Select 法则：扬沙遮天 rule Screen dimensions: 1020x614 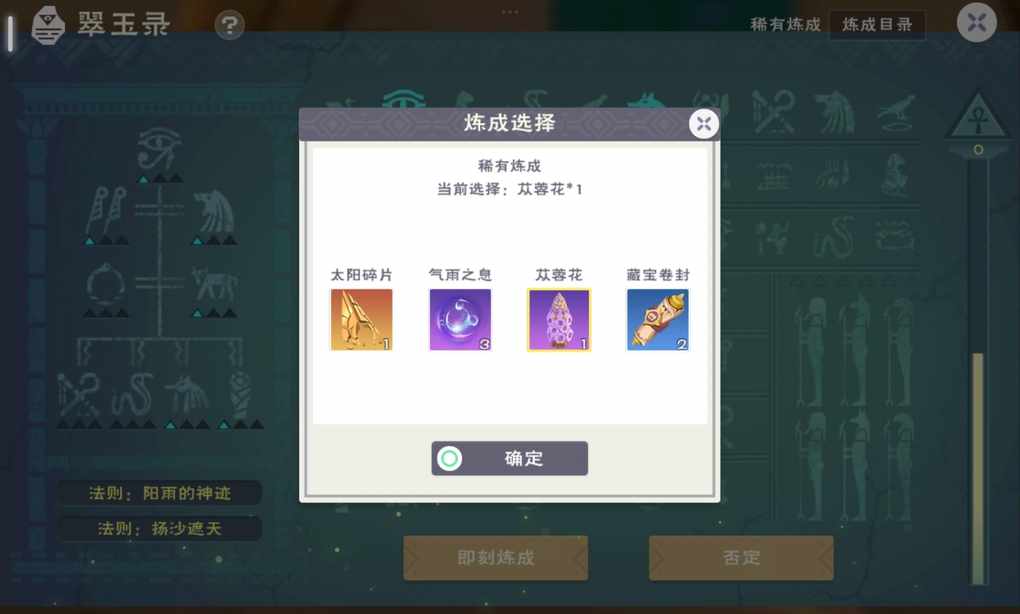160,528
